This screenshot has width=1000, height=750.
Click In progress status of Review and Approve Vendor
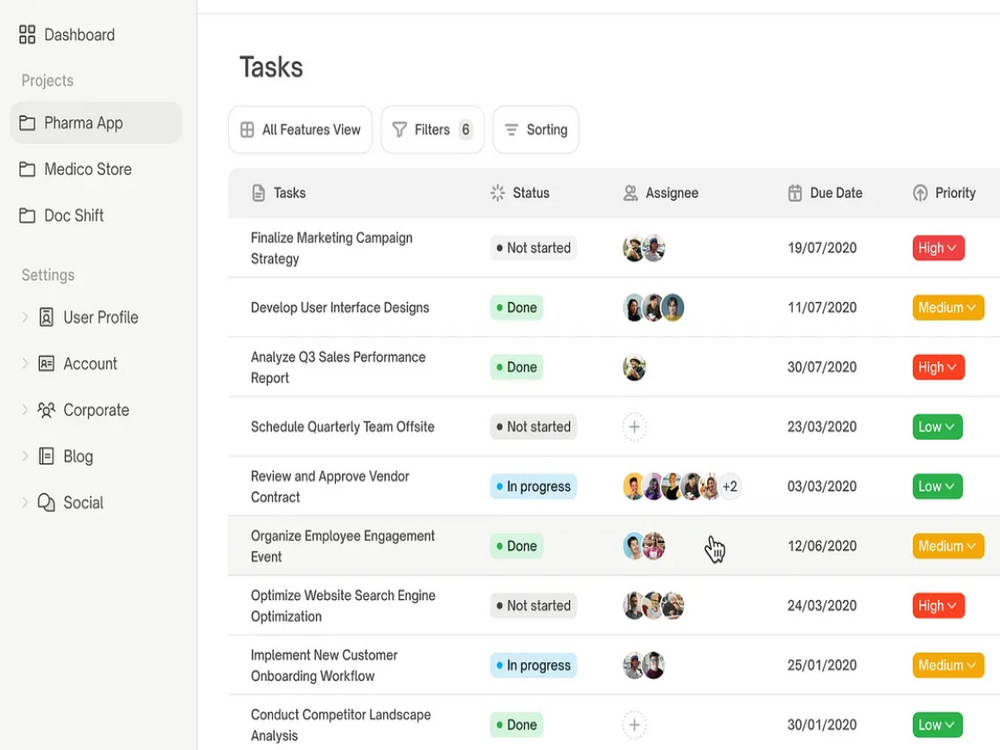coord(533,486)
